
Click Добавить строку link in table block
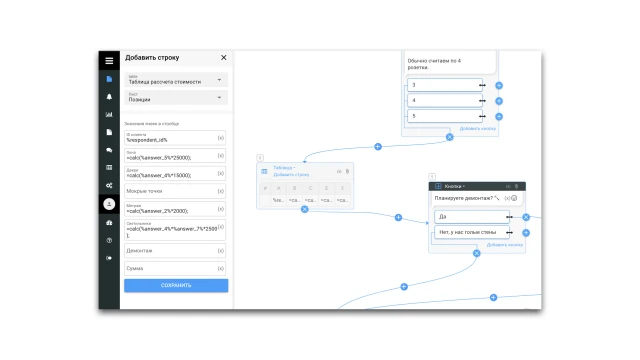[x=291, y=175]
